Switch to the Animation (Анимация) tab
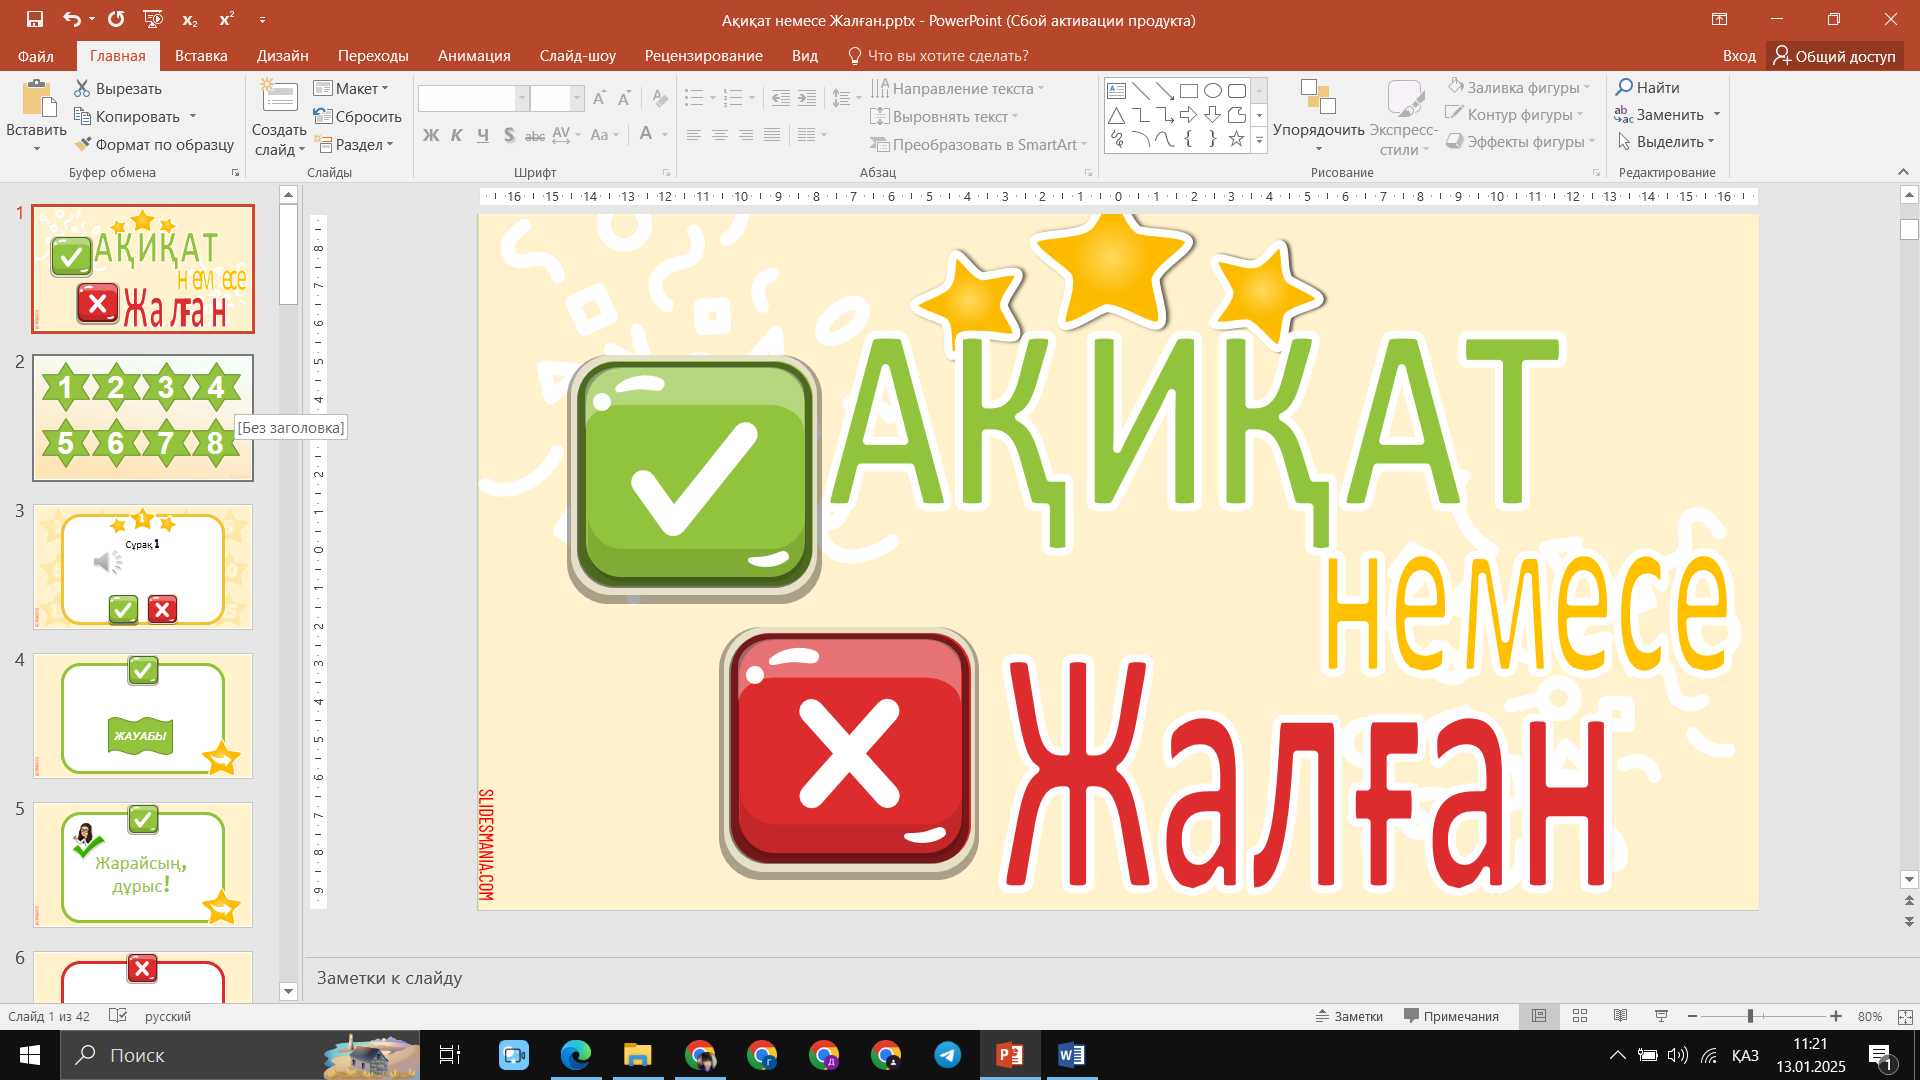1920x1080 pixels. click(x=474, y=56)
